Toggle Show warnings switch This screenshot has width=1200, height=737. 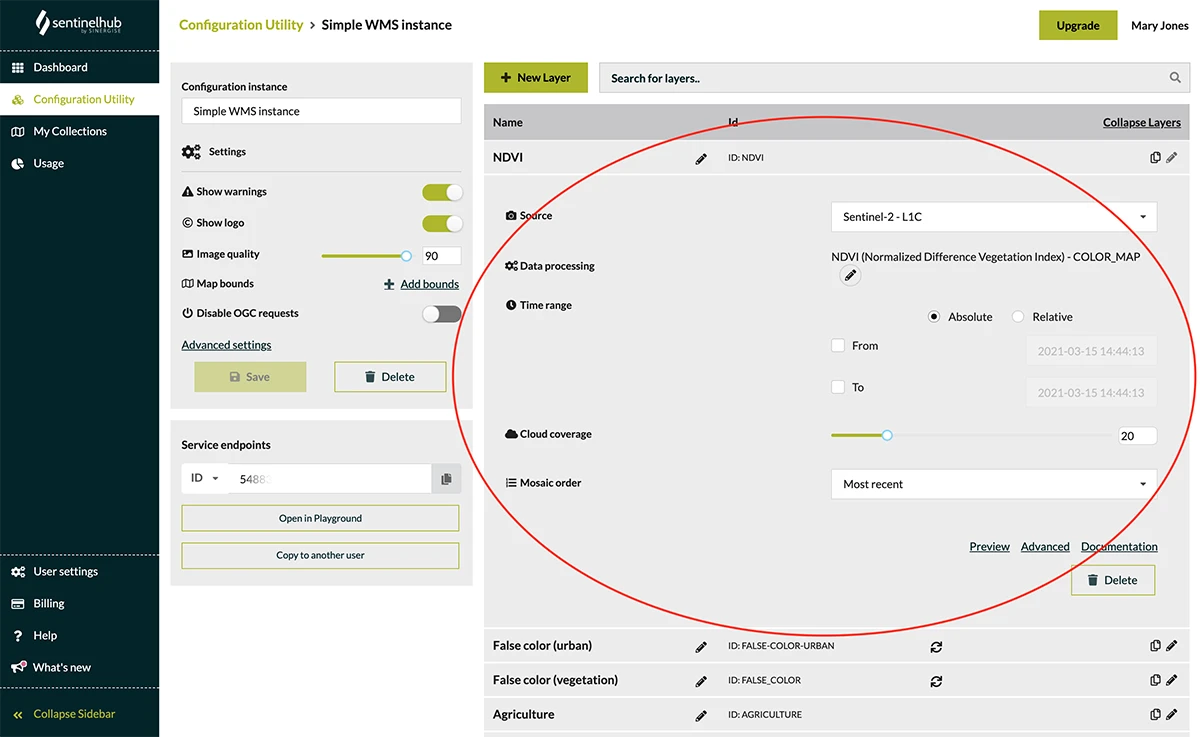442,192
